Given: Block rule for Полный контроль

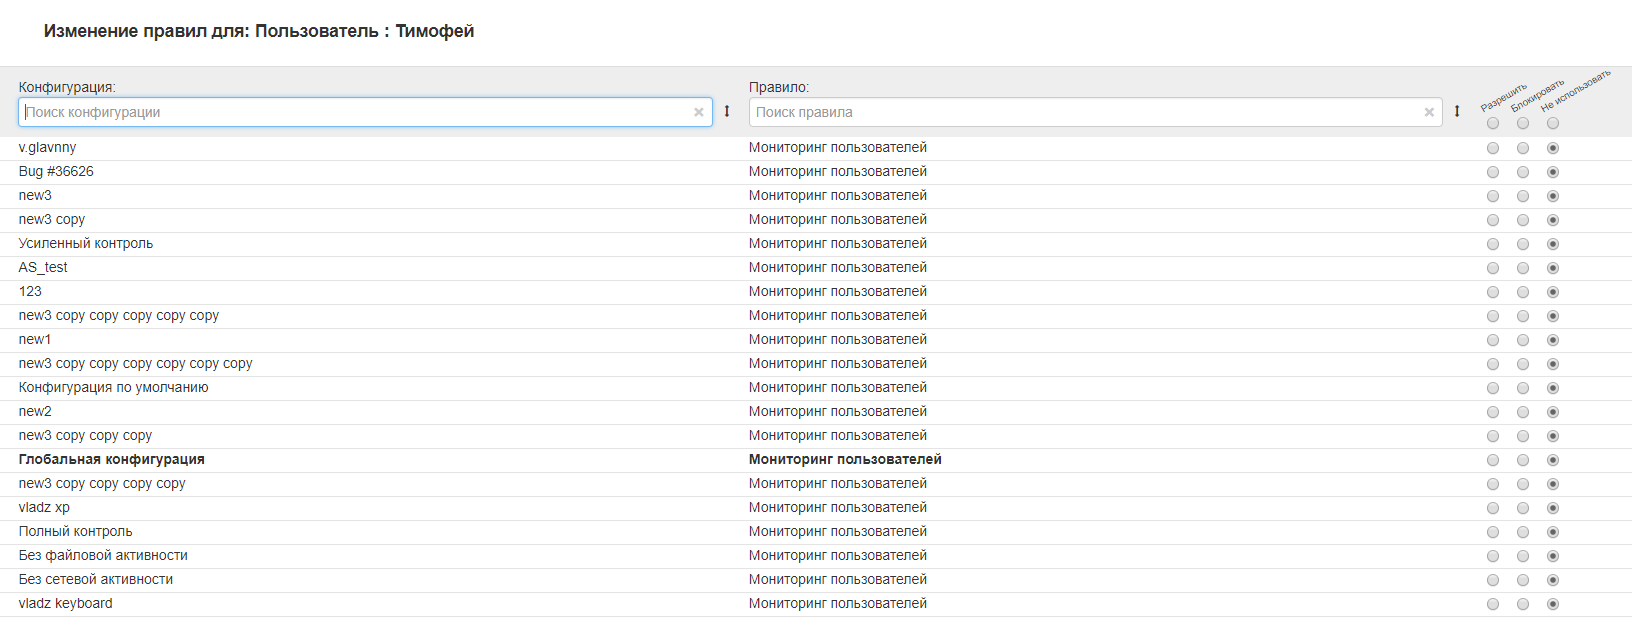Looking at the screenshot, I should pyautogui.click(x=1523, y=532).
